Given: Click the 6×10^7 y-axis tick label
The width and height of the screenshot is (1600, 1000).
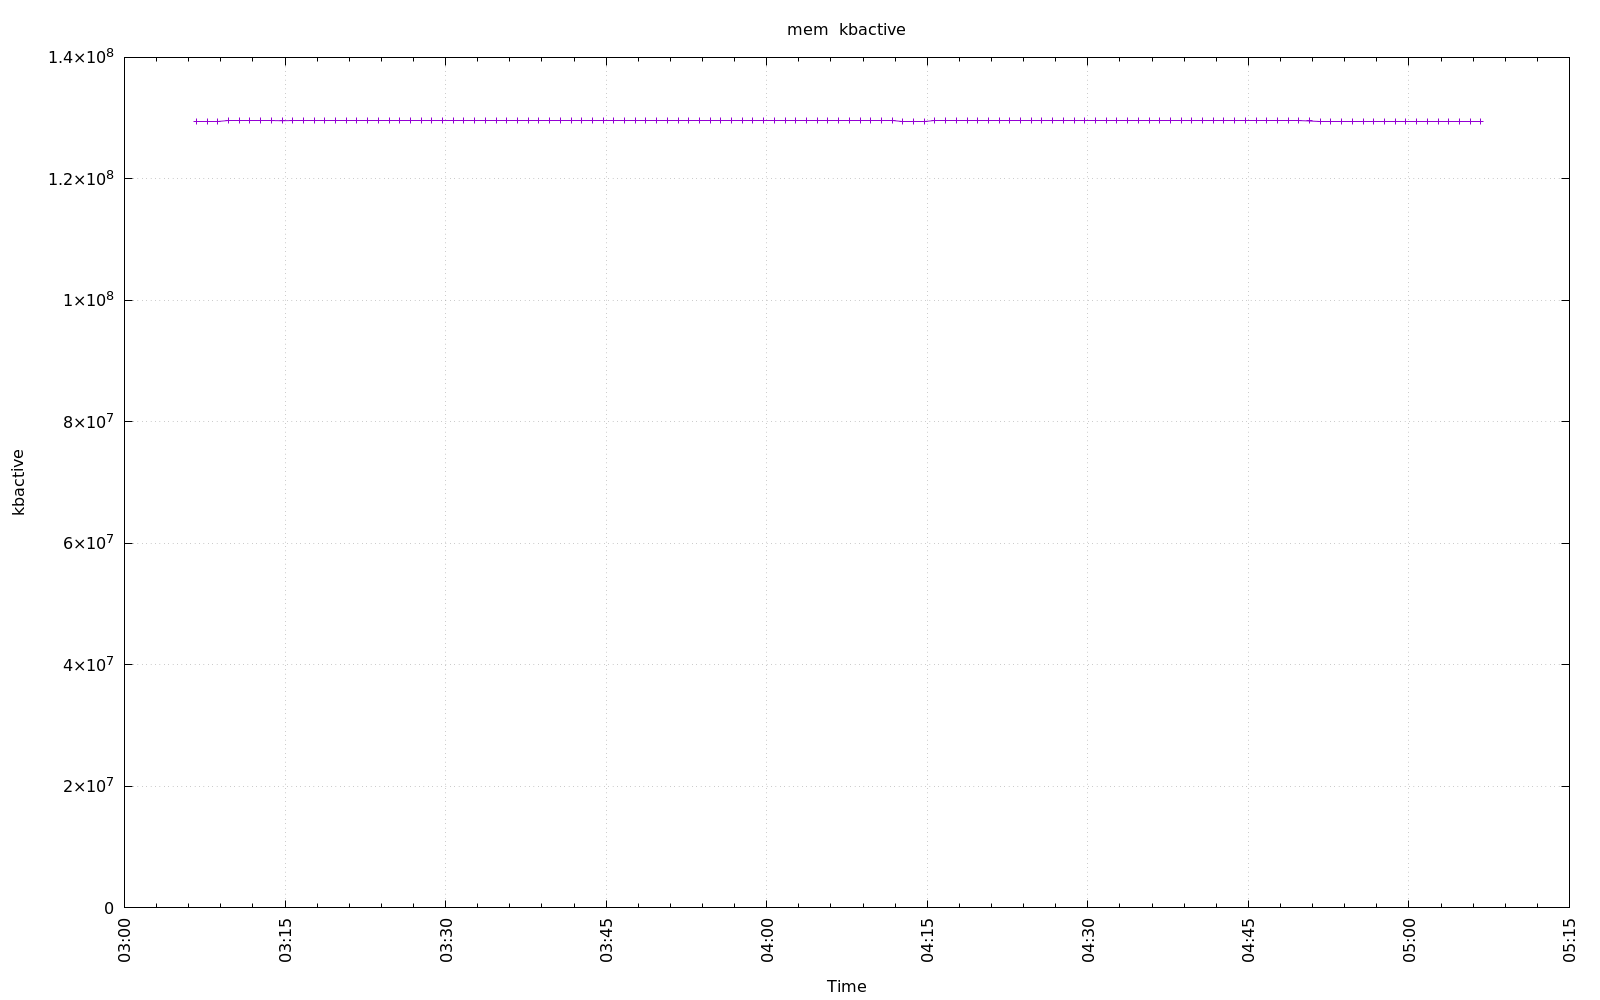Looking at the screenshot, I should click(87, 543).
